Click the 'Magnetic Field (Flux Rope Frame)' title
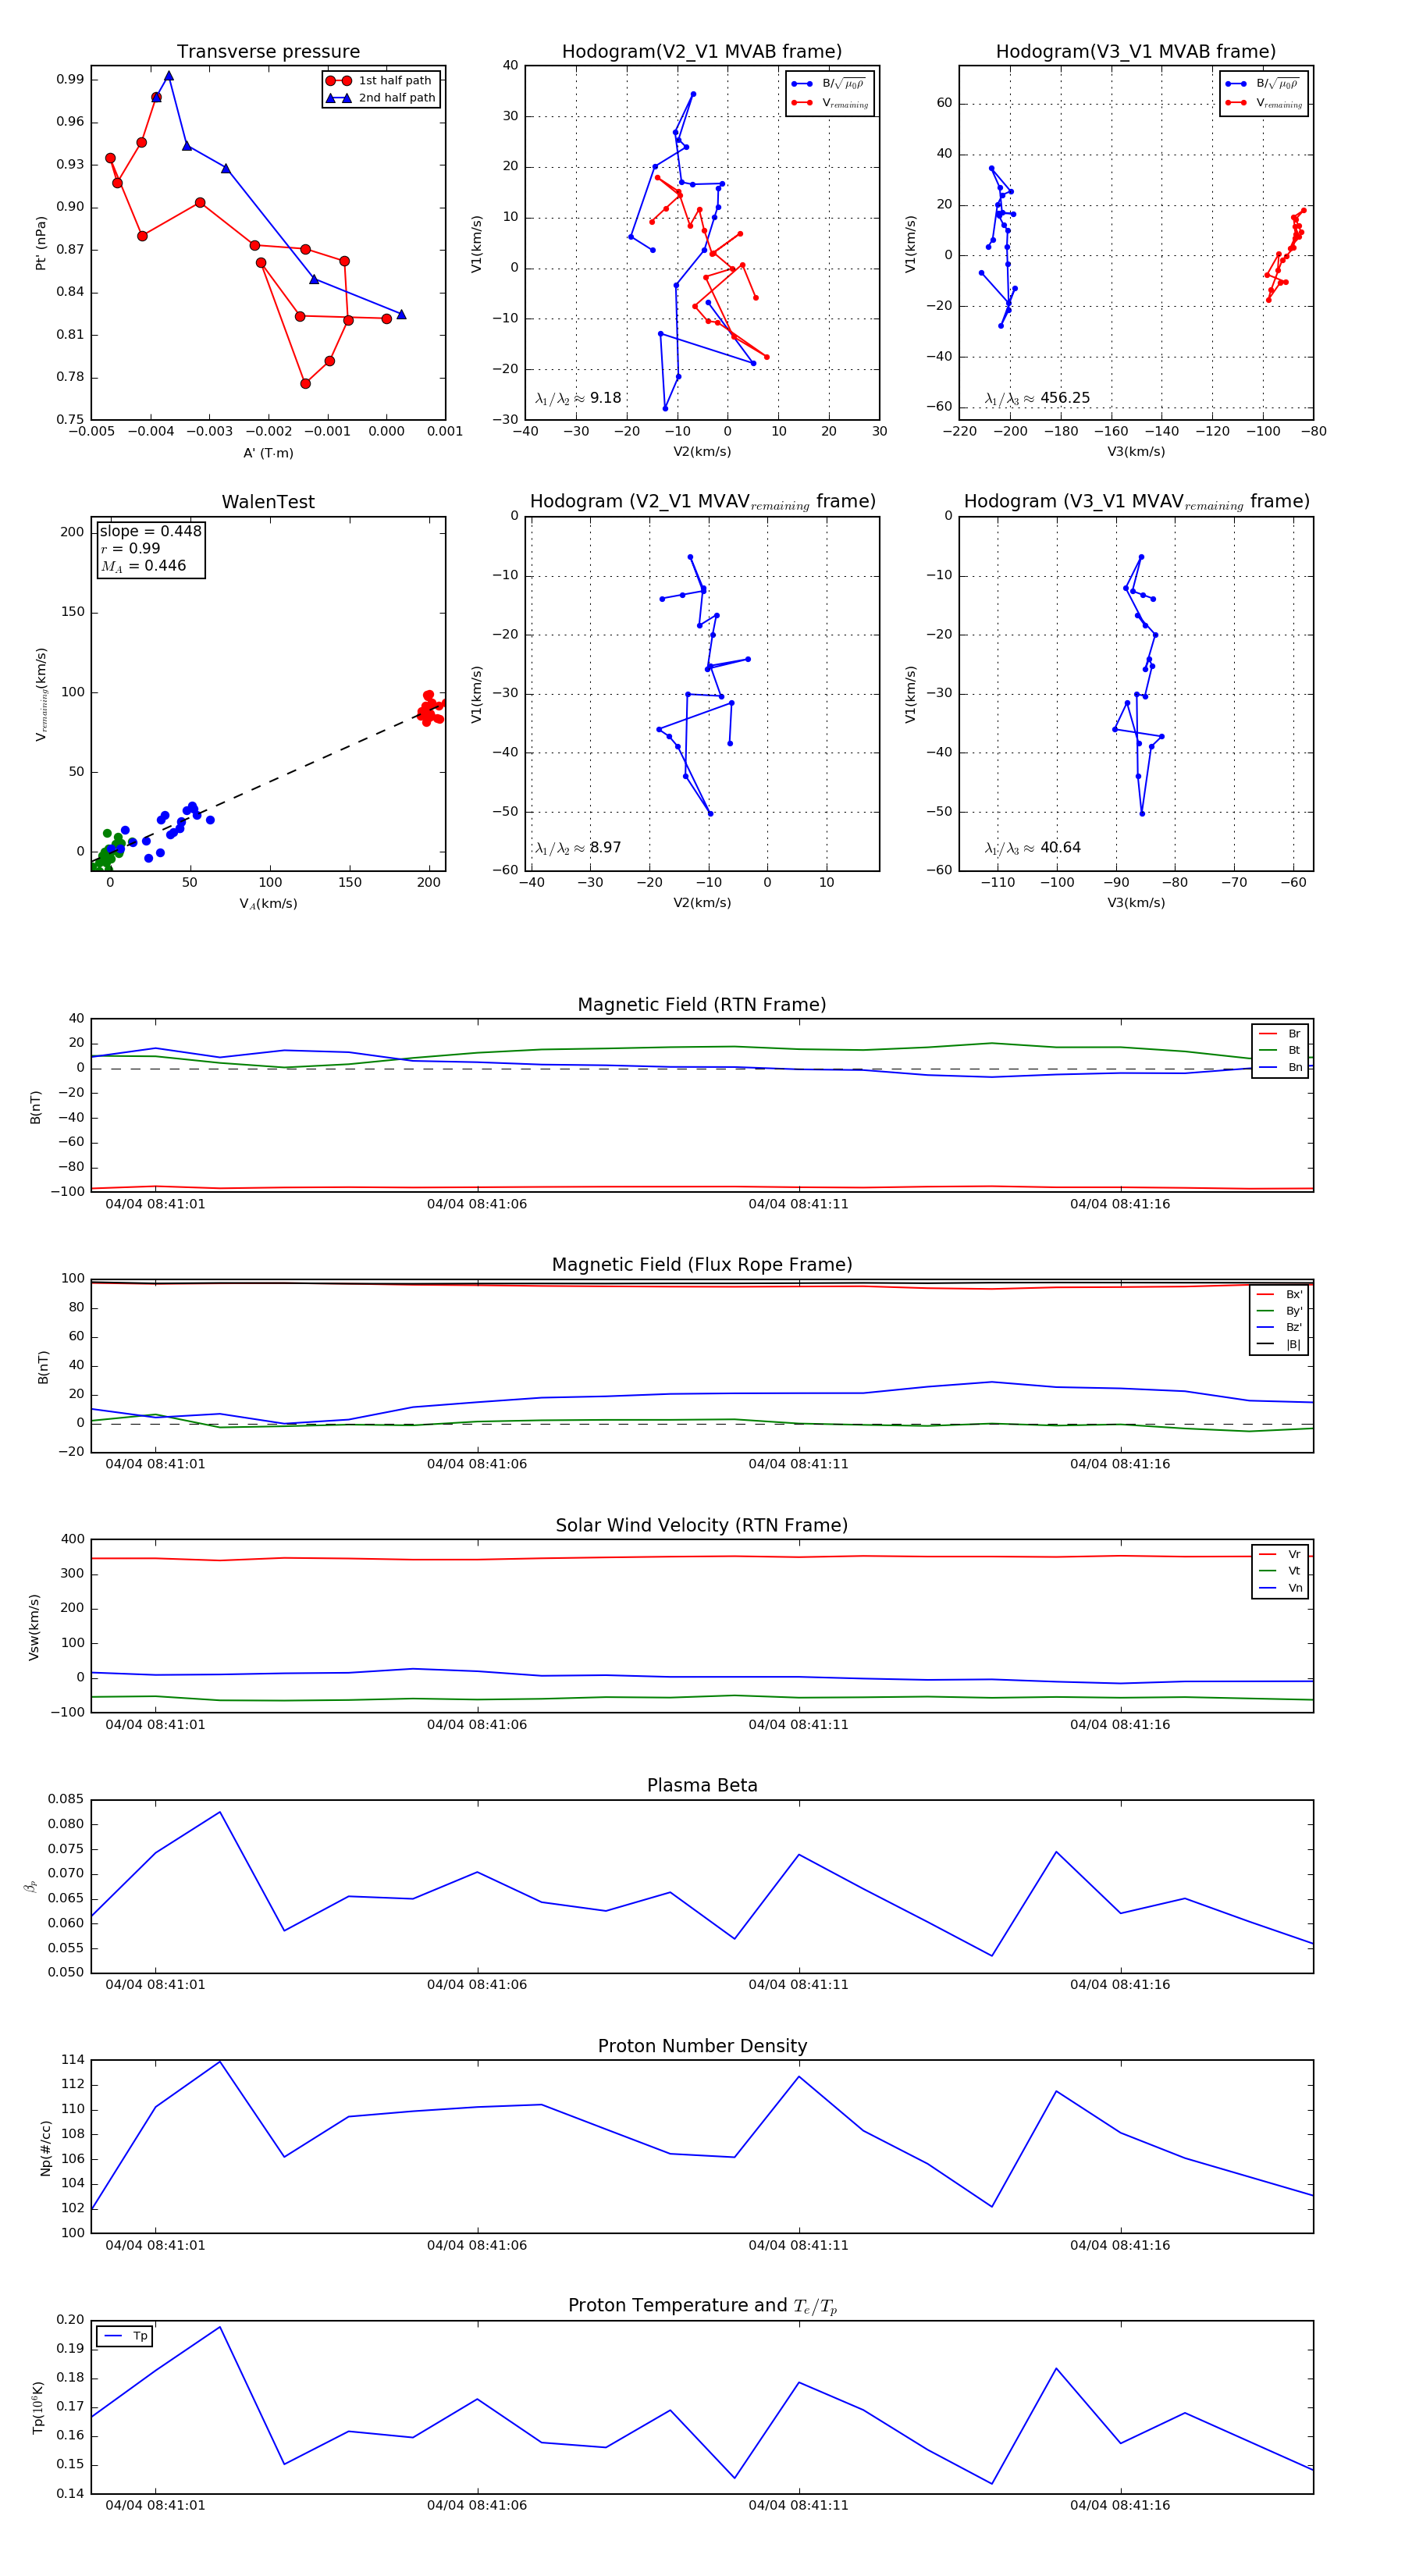The width and height of the screenshot is (1405, 2576). pyautogui.click(x=702, y=1265)
